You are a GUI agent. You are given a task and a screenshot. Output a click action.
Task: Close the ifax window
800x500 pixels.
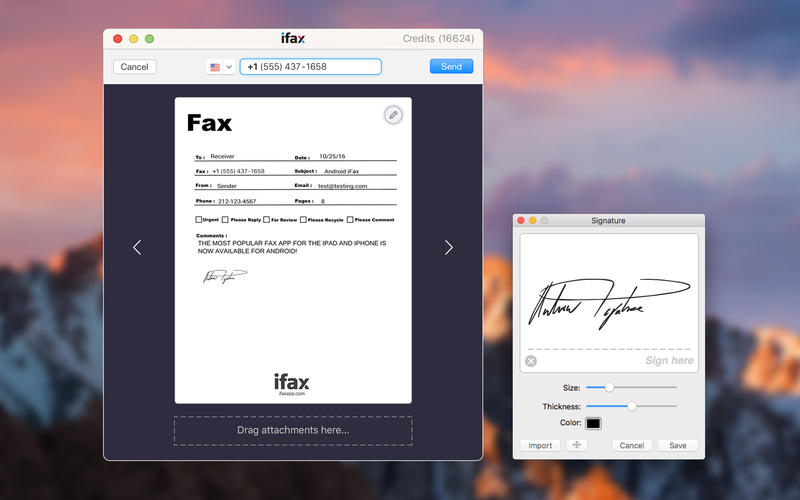click(x=117, y=39)
